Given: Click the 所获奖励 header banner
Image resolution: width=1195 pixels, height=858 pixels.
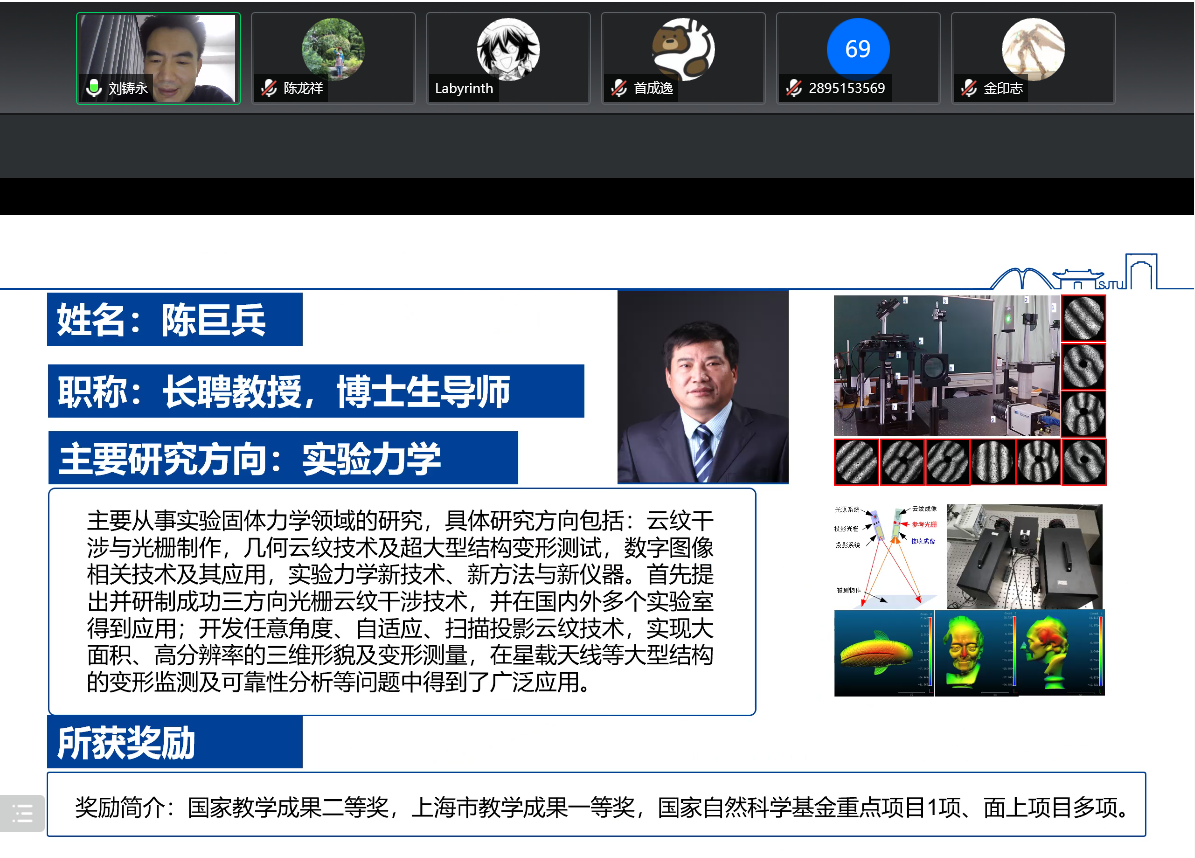Looking at the screenshot, I should 174,742.
